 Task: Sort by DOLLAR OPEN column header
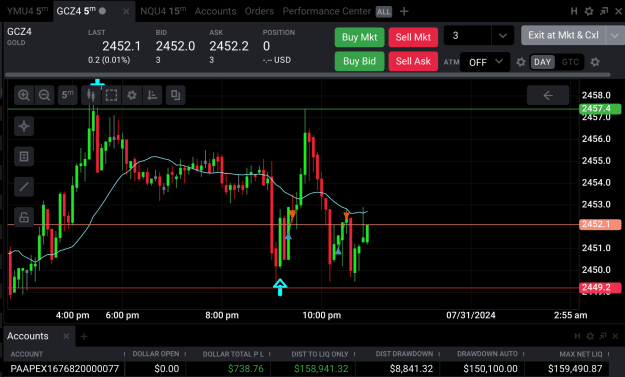(156, 354)
